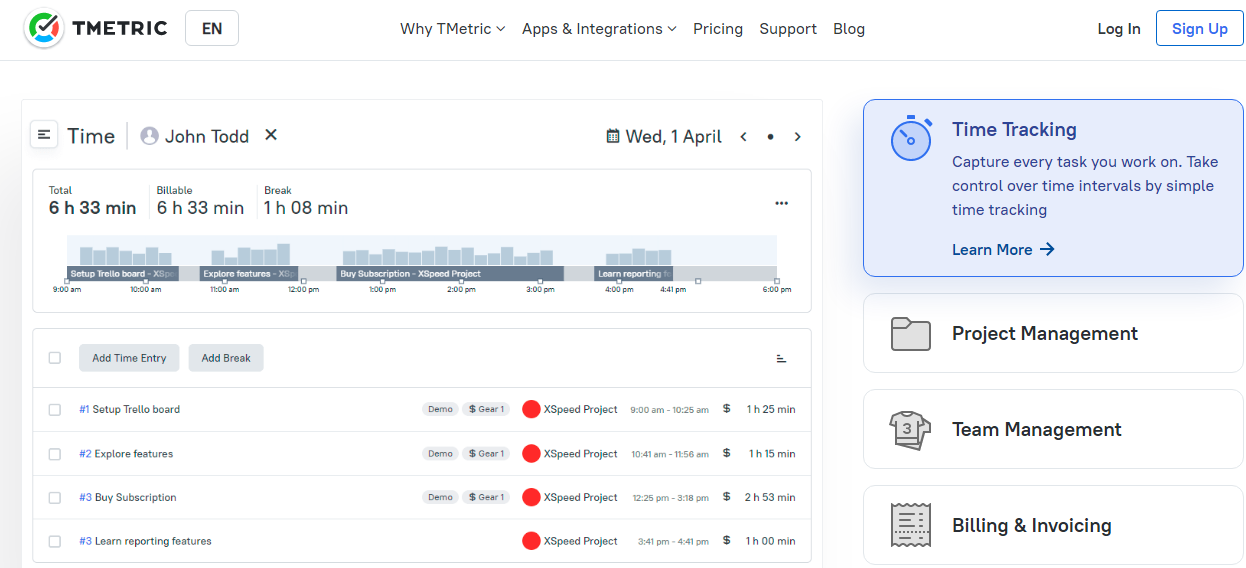The width and height of the screenshot is (1246, 568).
Task: Click the TMetric logo icon
Action: point(43,29)
